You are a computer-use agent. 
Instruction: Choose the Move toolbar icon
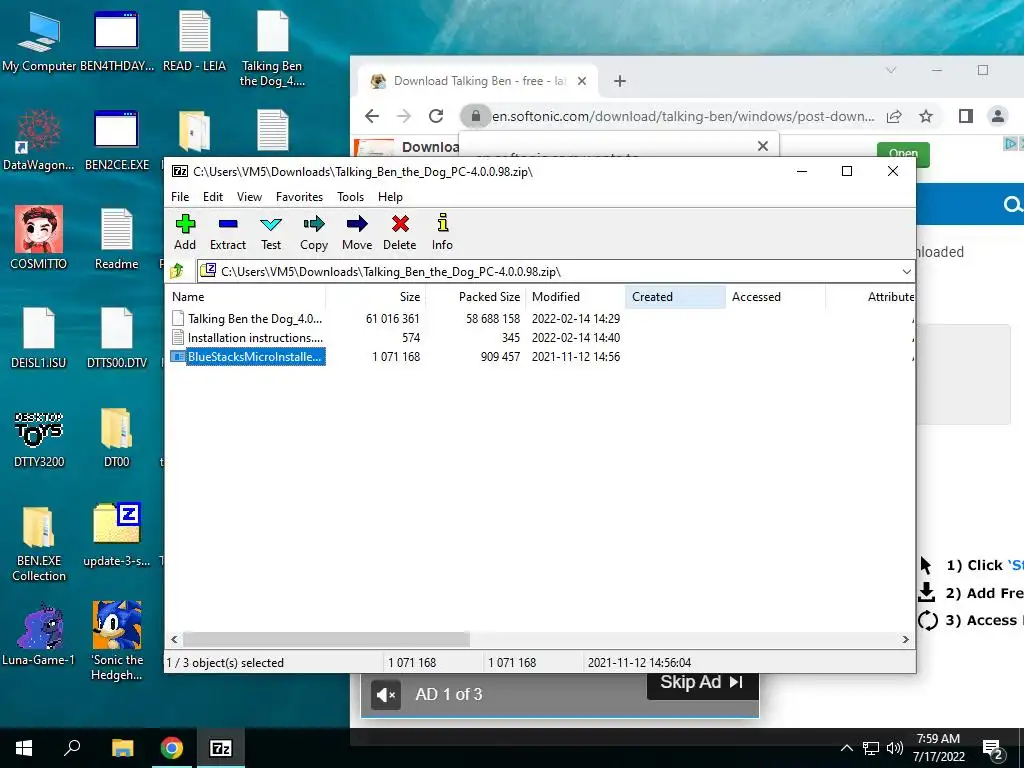point(357,232)
